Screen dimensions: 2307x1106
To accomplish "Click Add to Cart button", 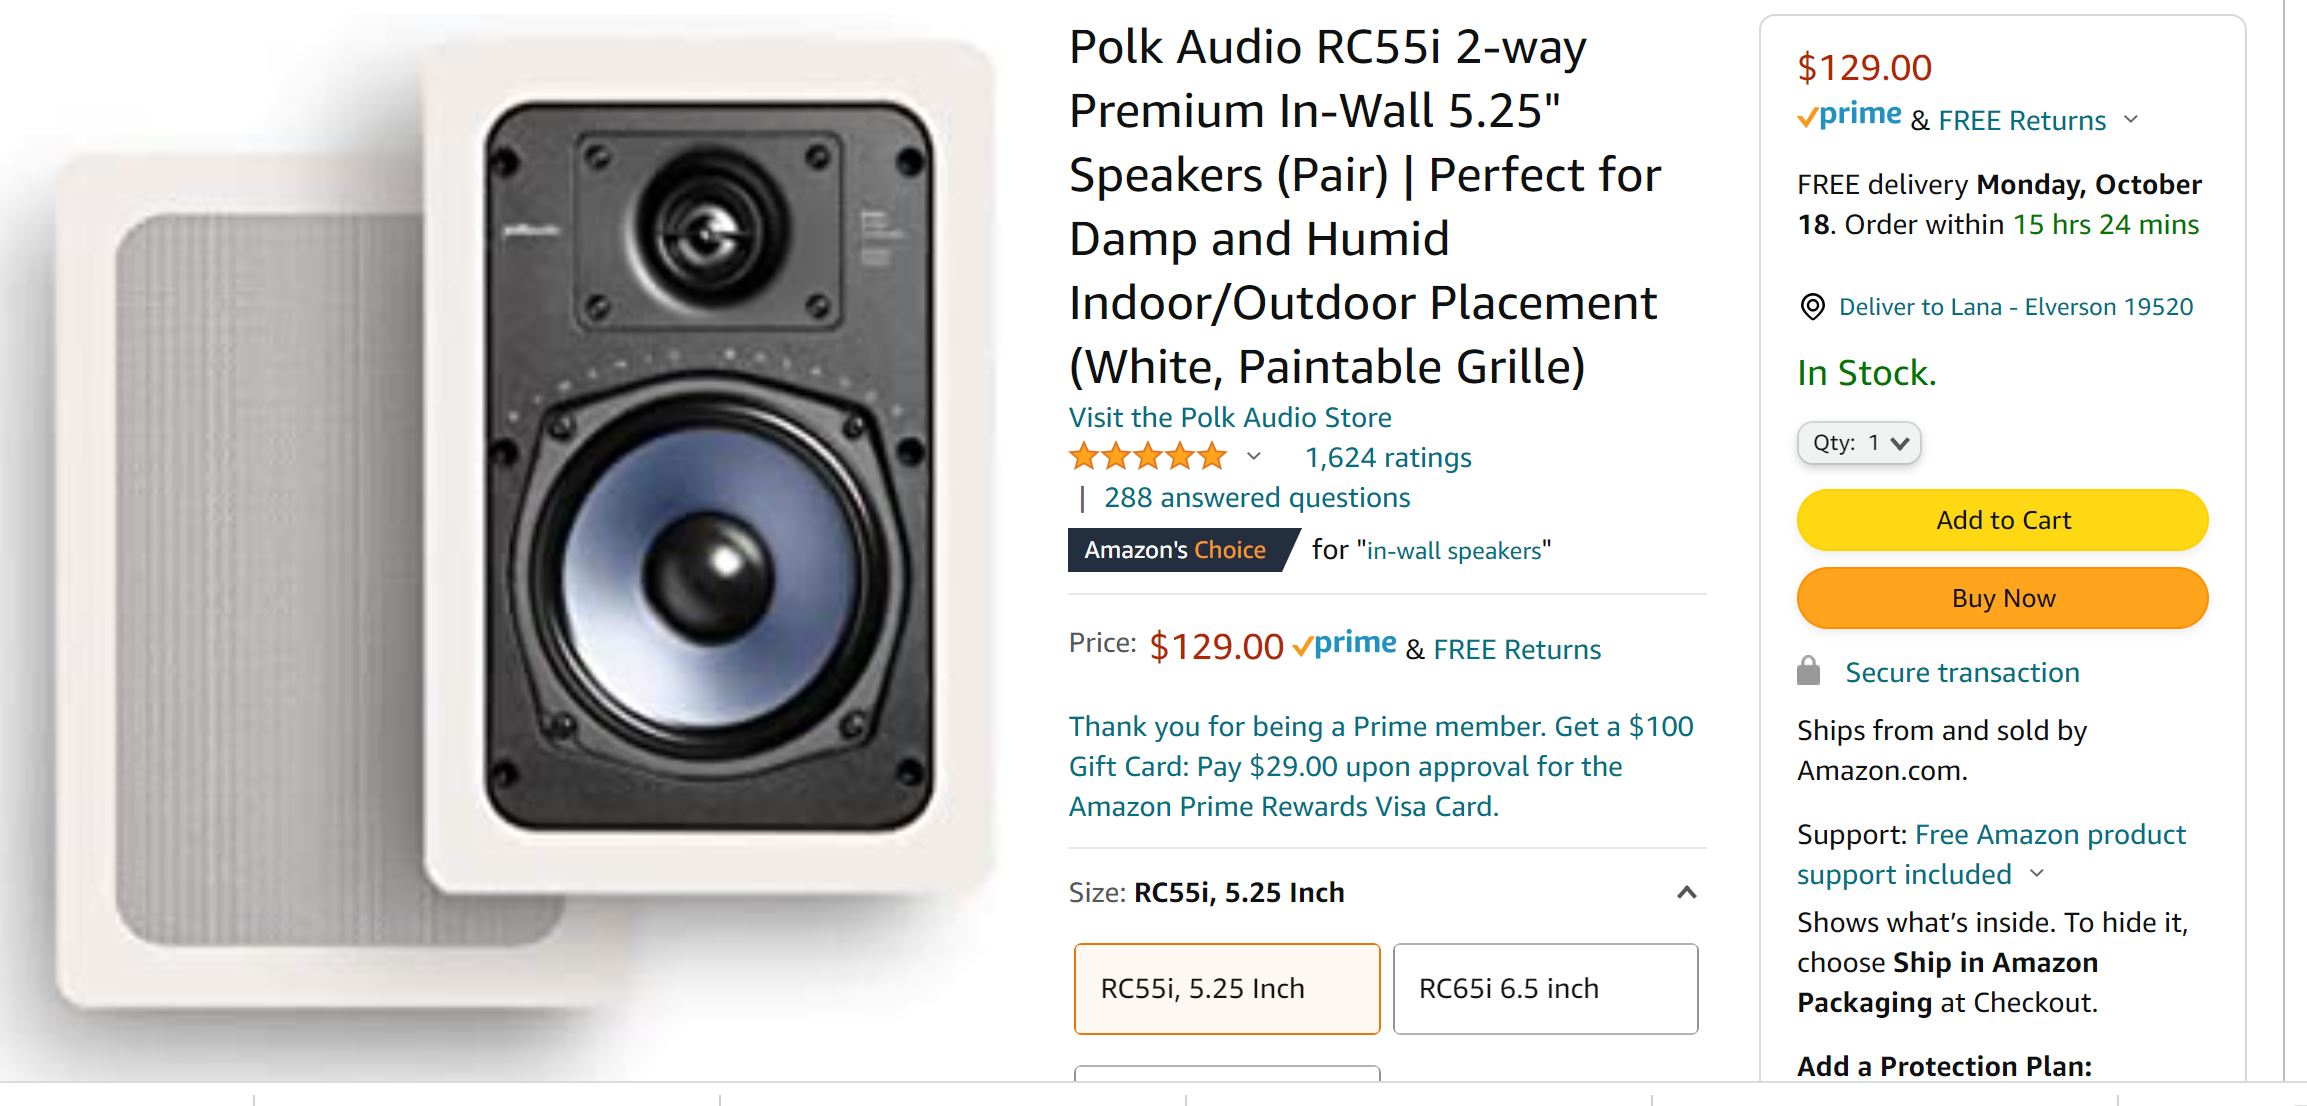I will coord(2002,520).
